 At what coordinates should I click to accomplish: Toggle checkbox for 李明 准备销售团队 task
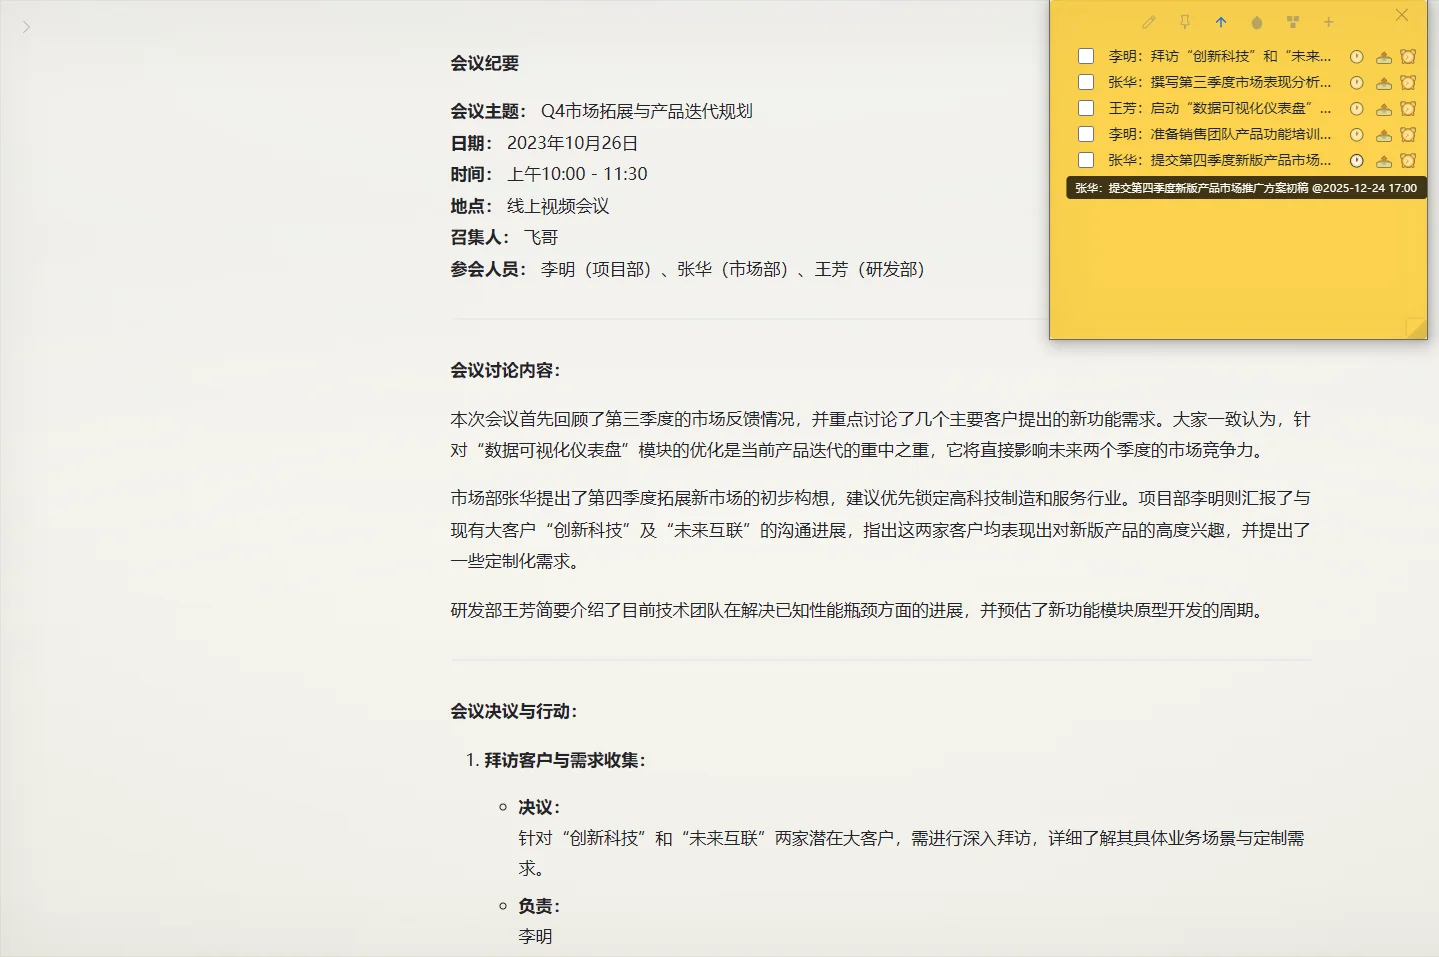tap(1086, 134)
